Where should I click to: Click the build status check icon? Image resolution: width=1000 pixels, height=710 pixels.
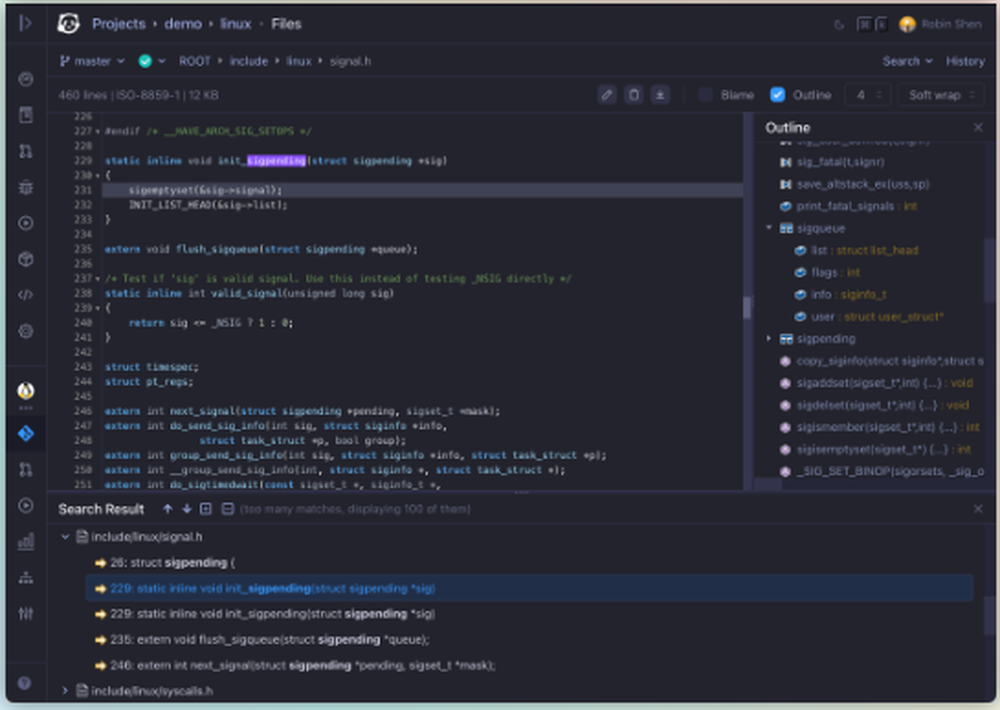(145, 61)
